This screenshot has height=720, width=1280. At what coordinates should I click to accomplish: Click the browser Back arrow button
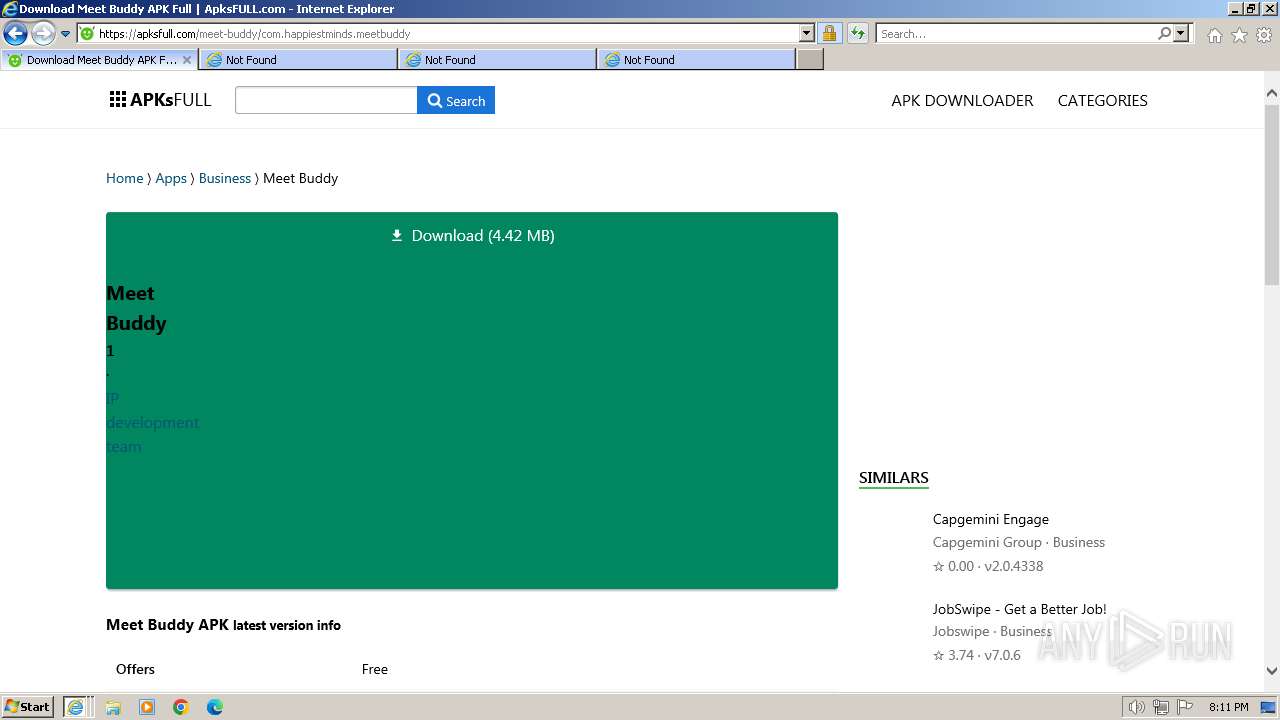pos(15,33)
